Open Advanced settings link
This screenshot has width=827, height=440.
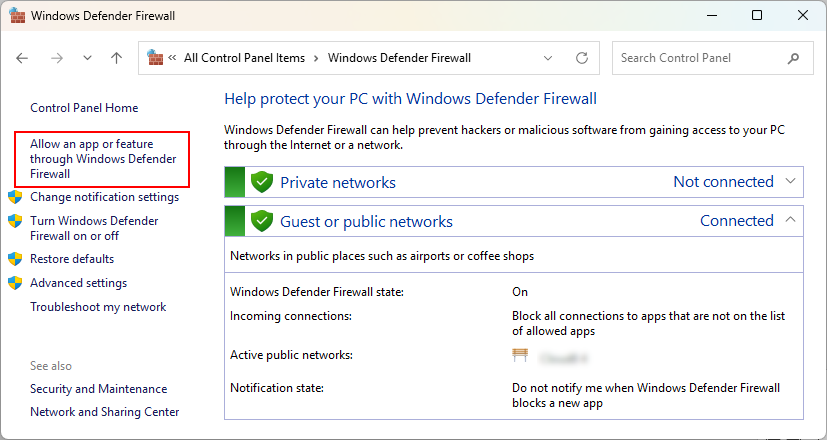[x=78, y=283]
